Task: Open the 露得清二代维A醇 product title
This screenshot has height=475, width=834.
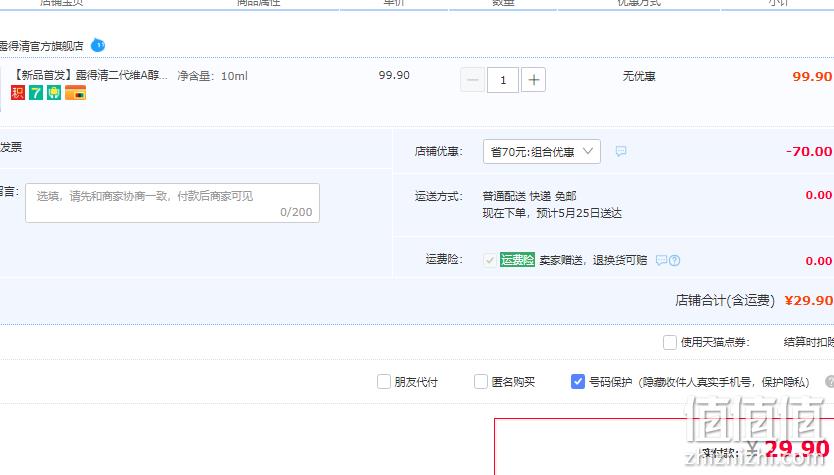Action: 89,76
